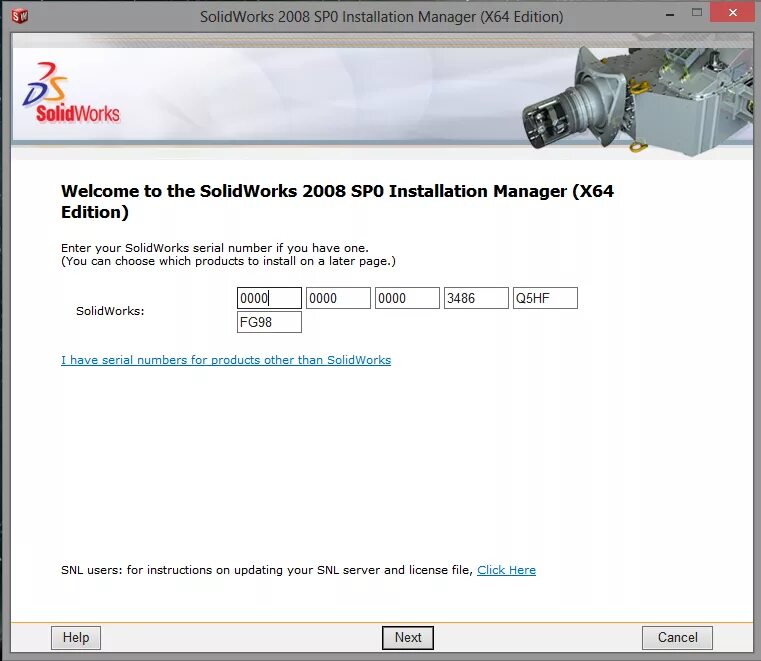Click the serial field showing Q5HF
Image resolution: width=761 pixels, height=661 pixels.
pyautogui.click(x=545, y=298)
